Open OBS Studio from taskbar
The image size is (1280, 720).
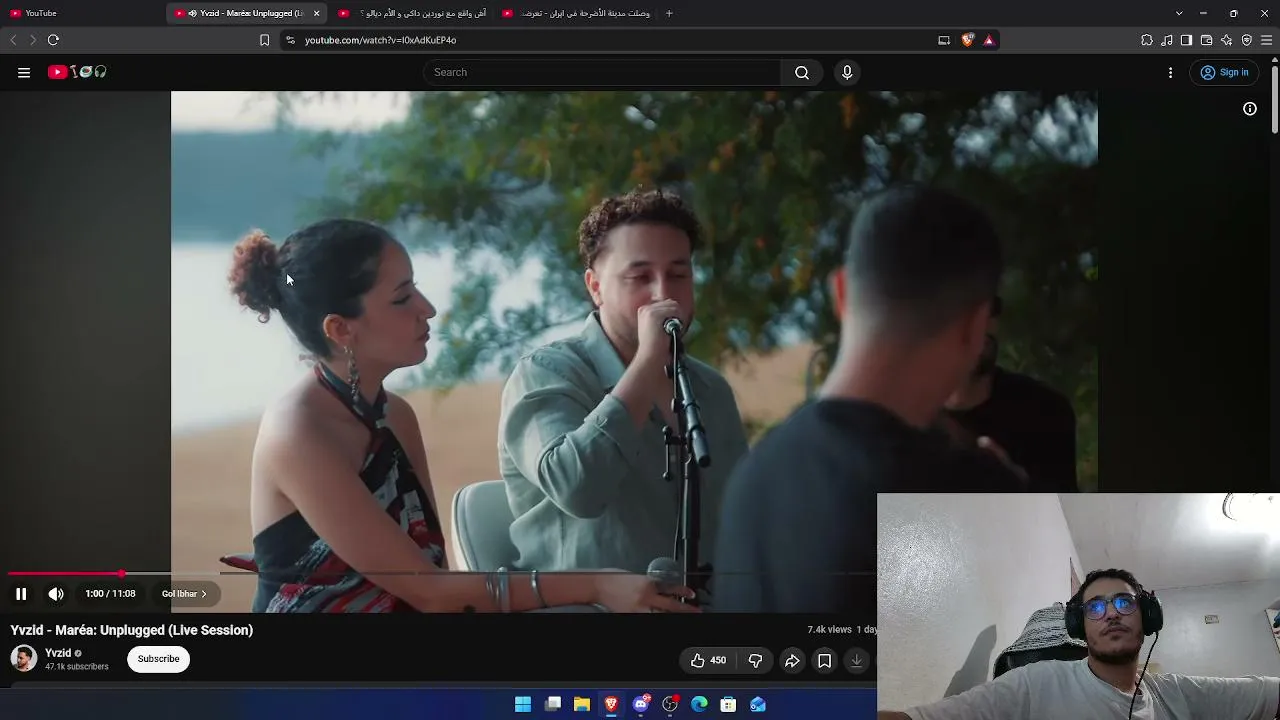pyautogui.click(x=670, y=705)
